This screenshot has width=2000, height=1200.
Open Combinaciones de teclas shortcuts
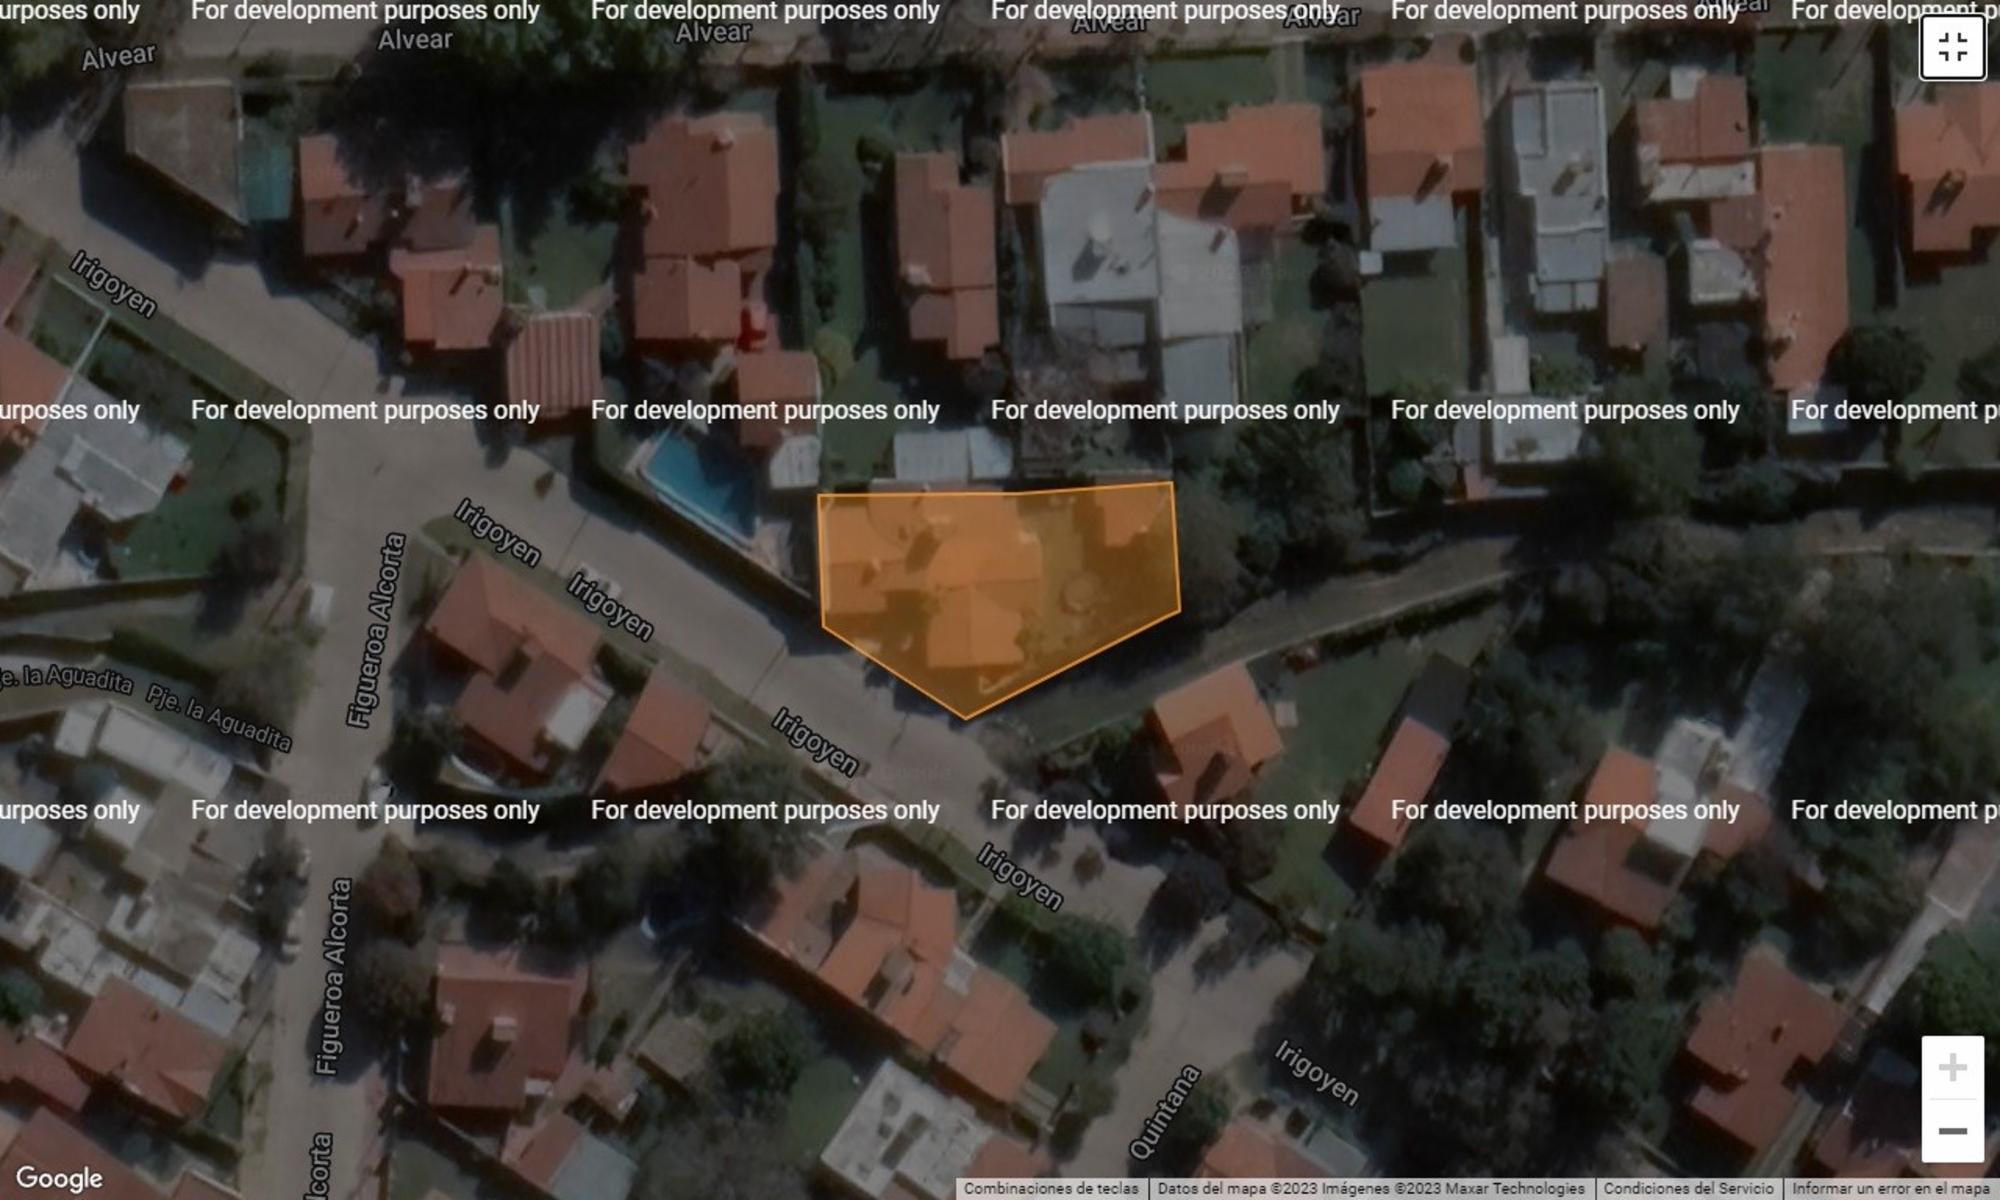(1051, 1189)
